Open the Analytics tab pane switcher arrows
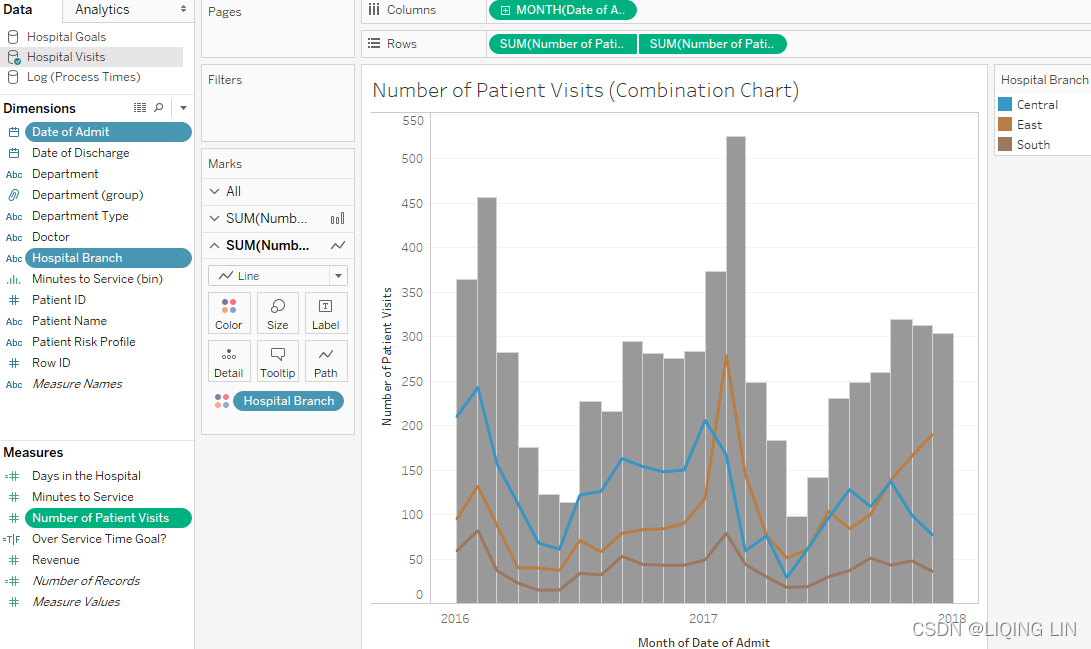The image size is (1091, 649). click(183, 9)
